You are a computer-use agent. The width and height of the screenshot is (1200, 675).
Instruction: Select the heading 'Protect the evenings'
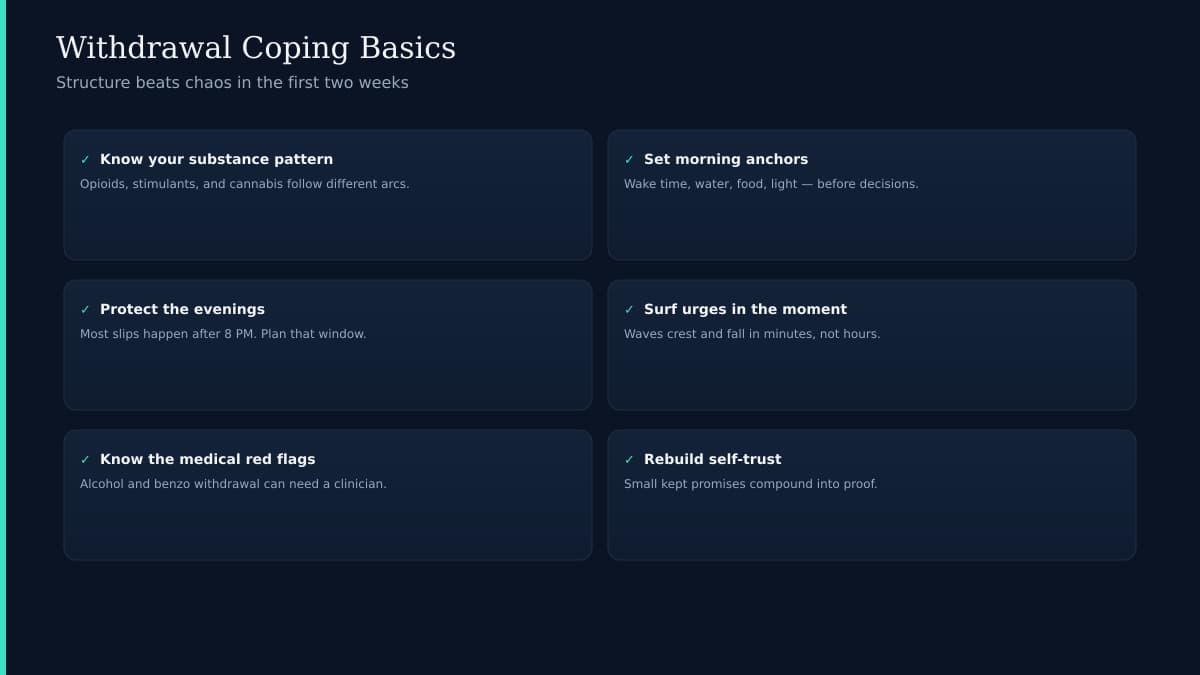pos(182,309)
